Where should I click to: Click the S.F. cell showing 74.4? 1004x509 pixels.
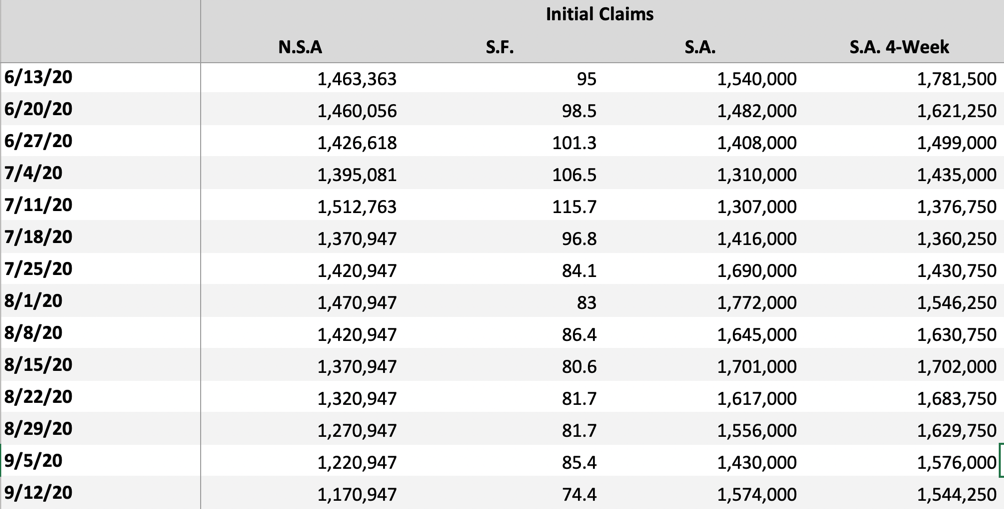[578, 495]
